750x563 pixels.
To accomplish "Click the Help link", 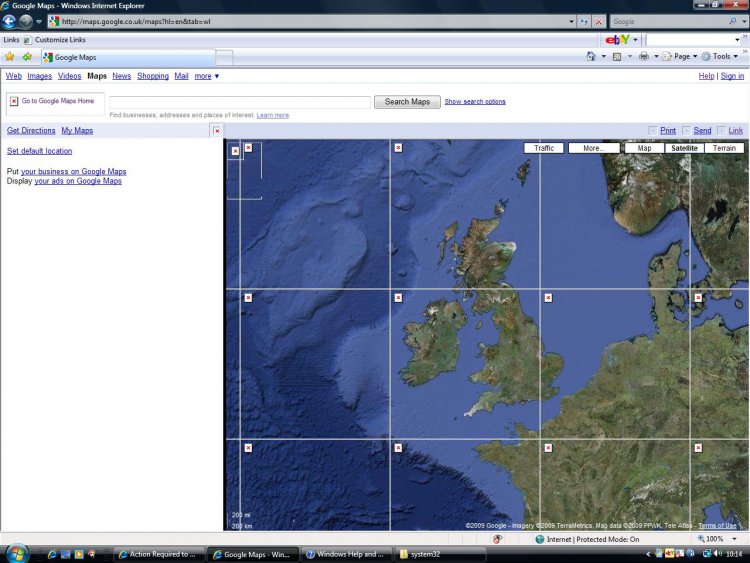I will (706, 76).
